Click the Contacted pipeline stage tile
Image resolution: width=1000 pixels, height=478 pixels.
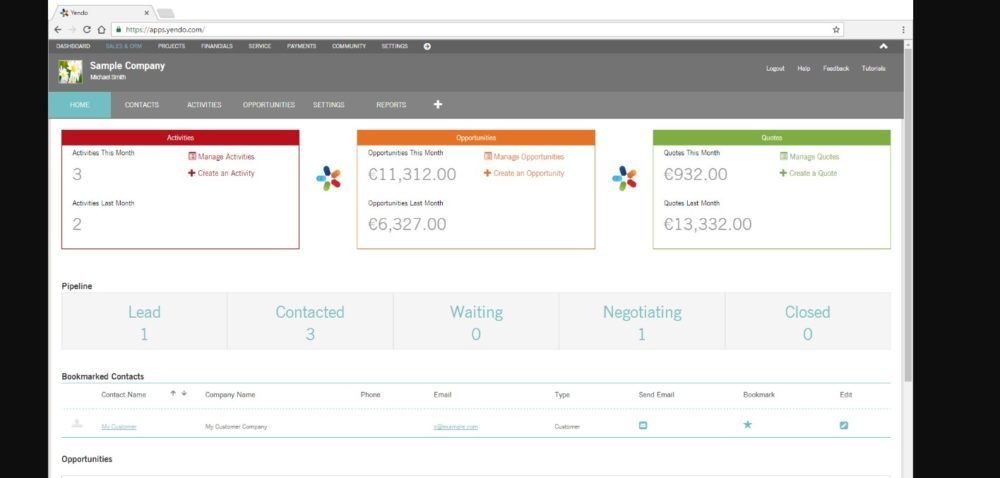tap(310, 321)
